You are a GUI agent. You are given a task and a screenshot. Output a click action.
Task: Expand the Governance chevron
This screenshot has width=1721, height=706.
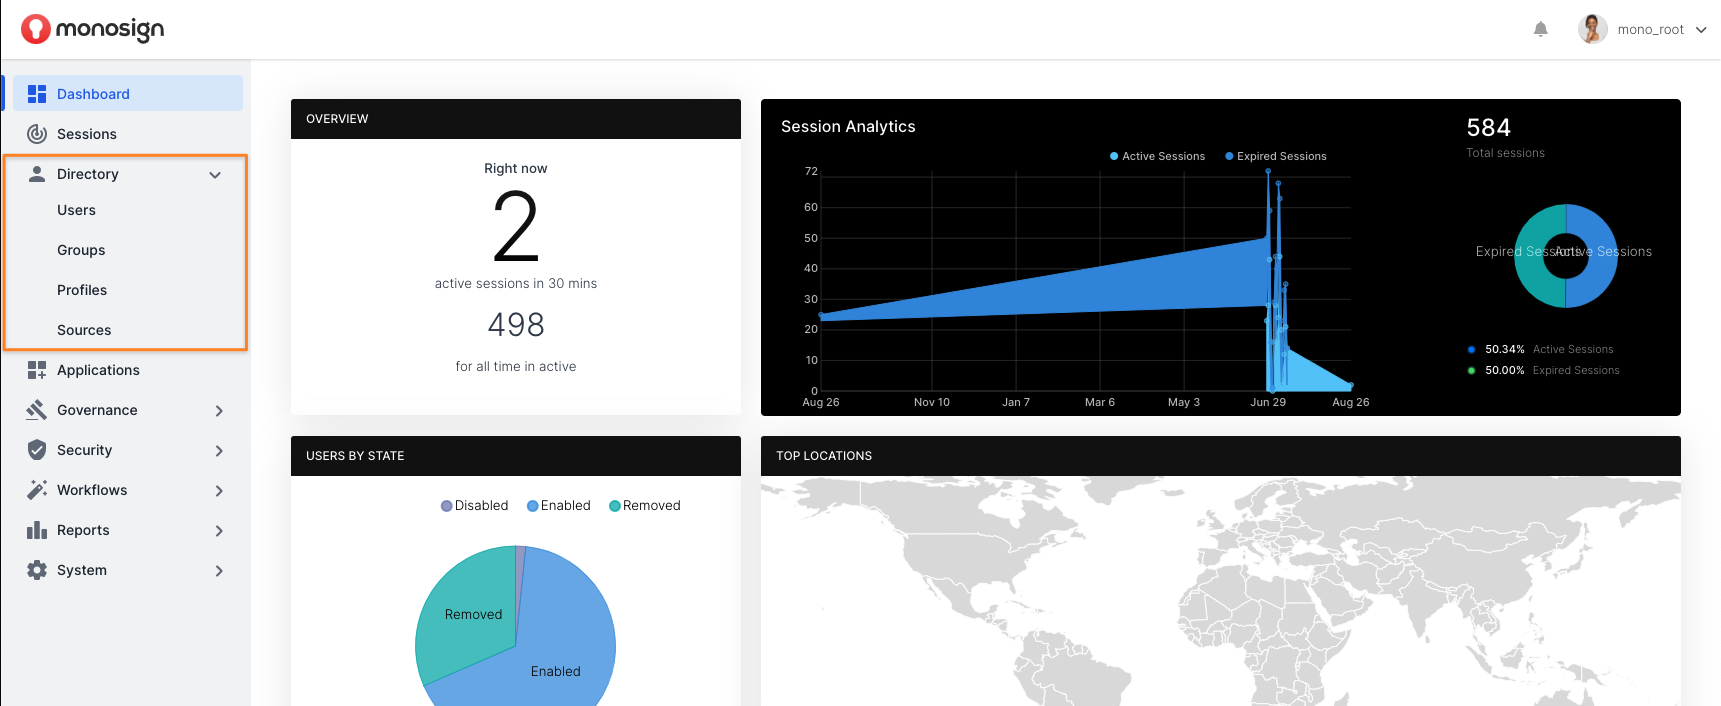tap(219, 411)
